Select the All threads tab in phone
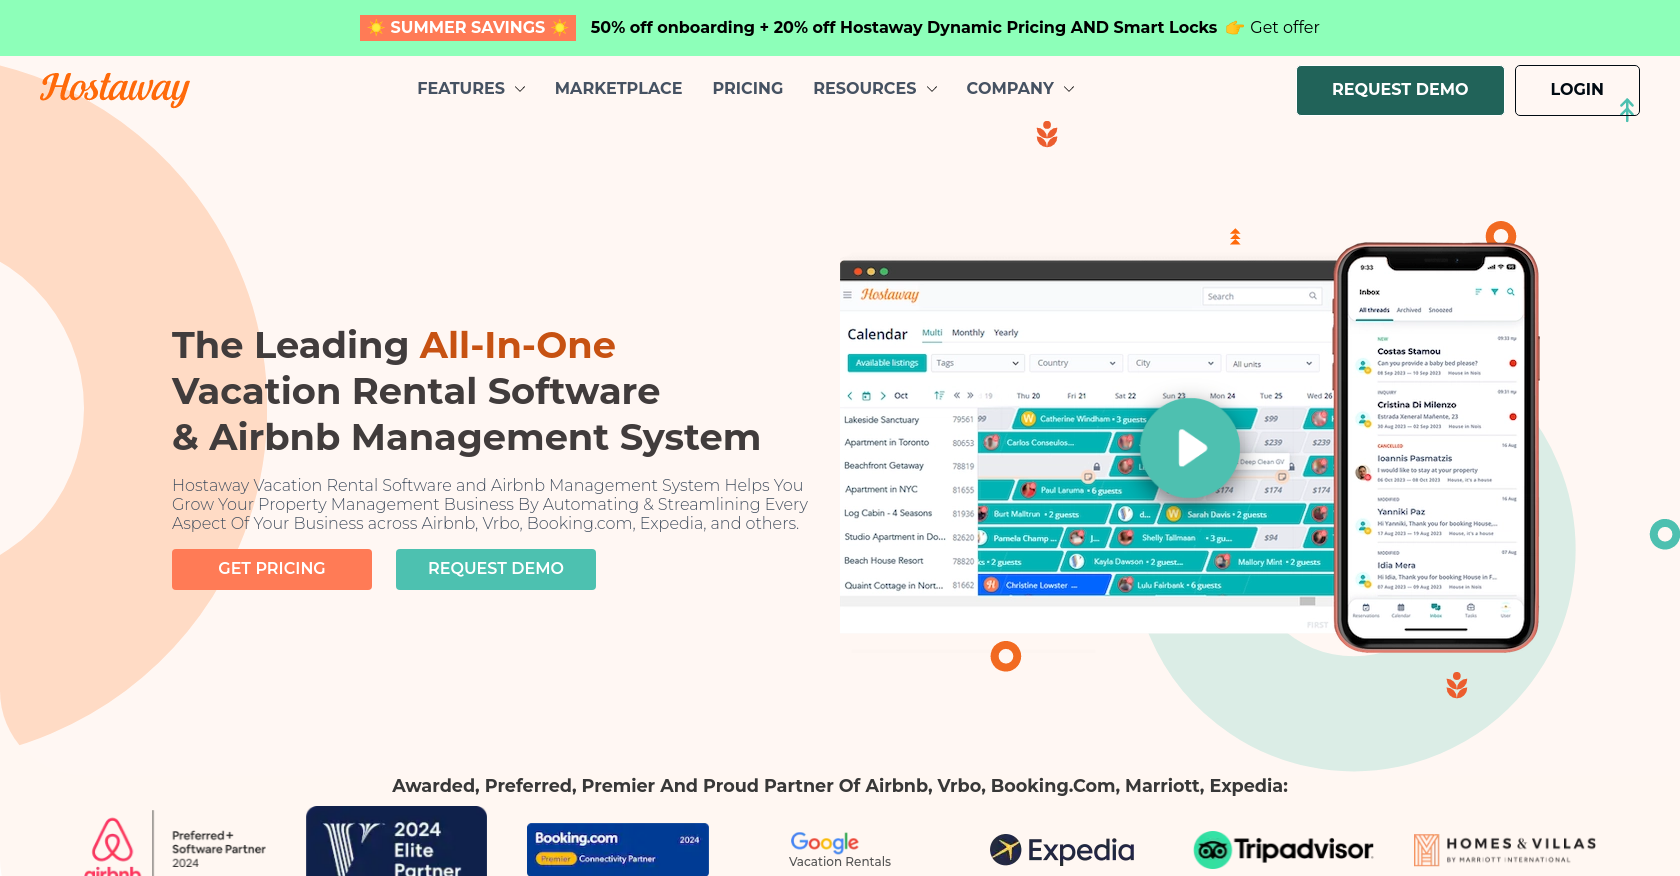 pyautogui.click(x=1374, y=310)
